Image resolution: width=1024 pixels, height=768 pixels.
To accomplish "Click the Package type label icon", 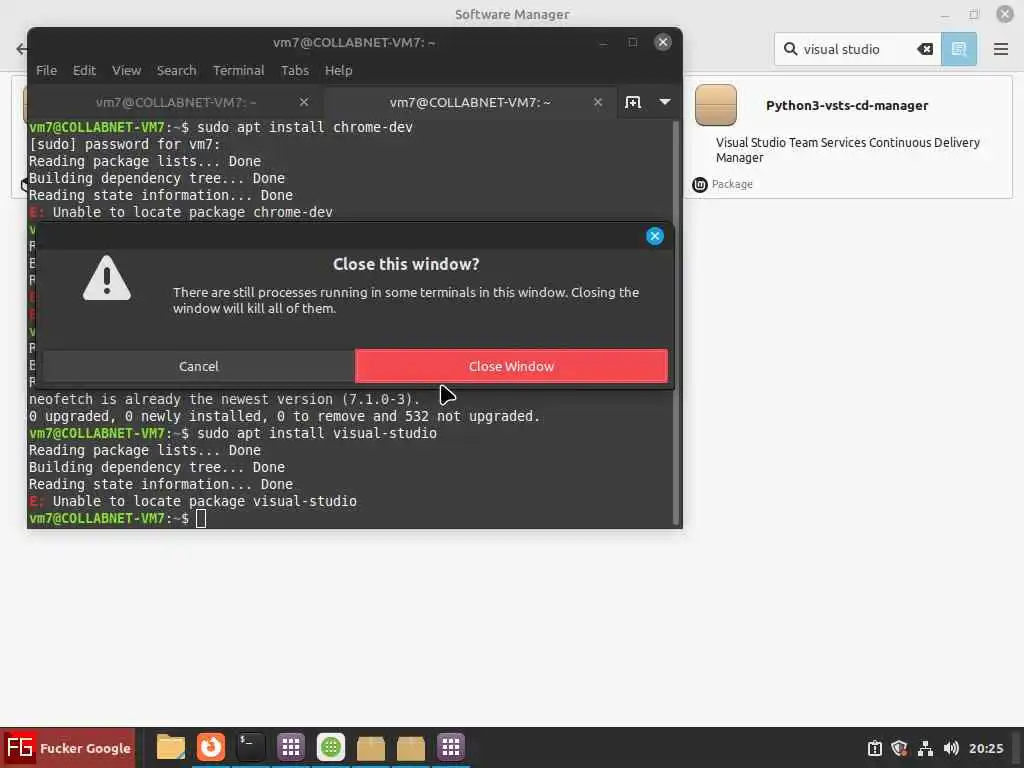I will pos(699,185).
